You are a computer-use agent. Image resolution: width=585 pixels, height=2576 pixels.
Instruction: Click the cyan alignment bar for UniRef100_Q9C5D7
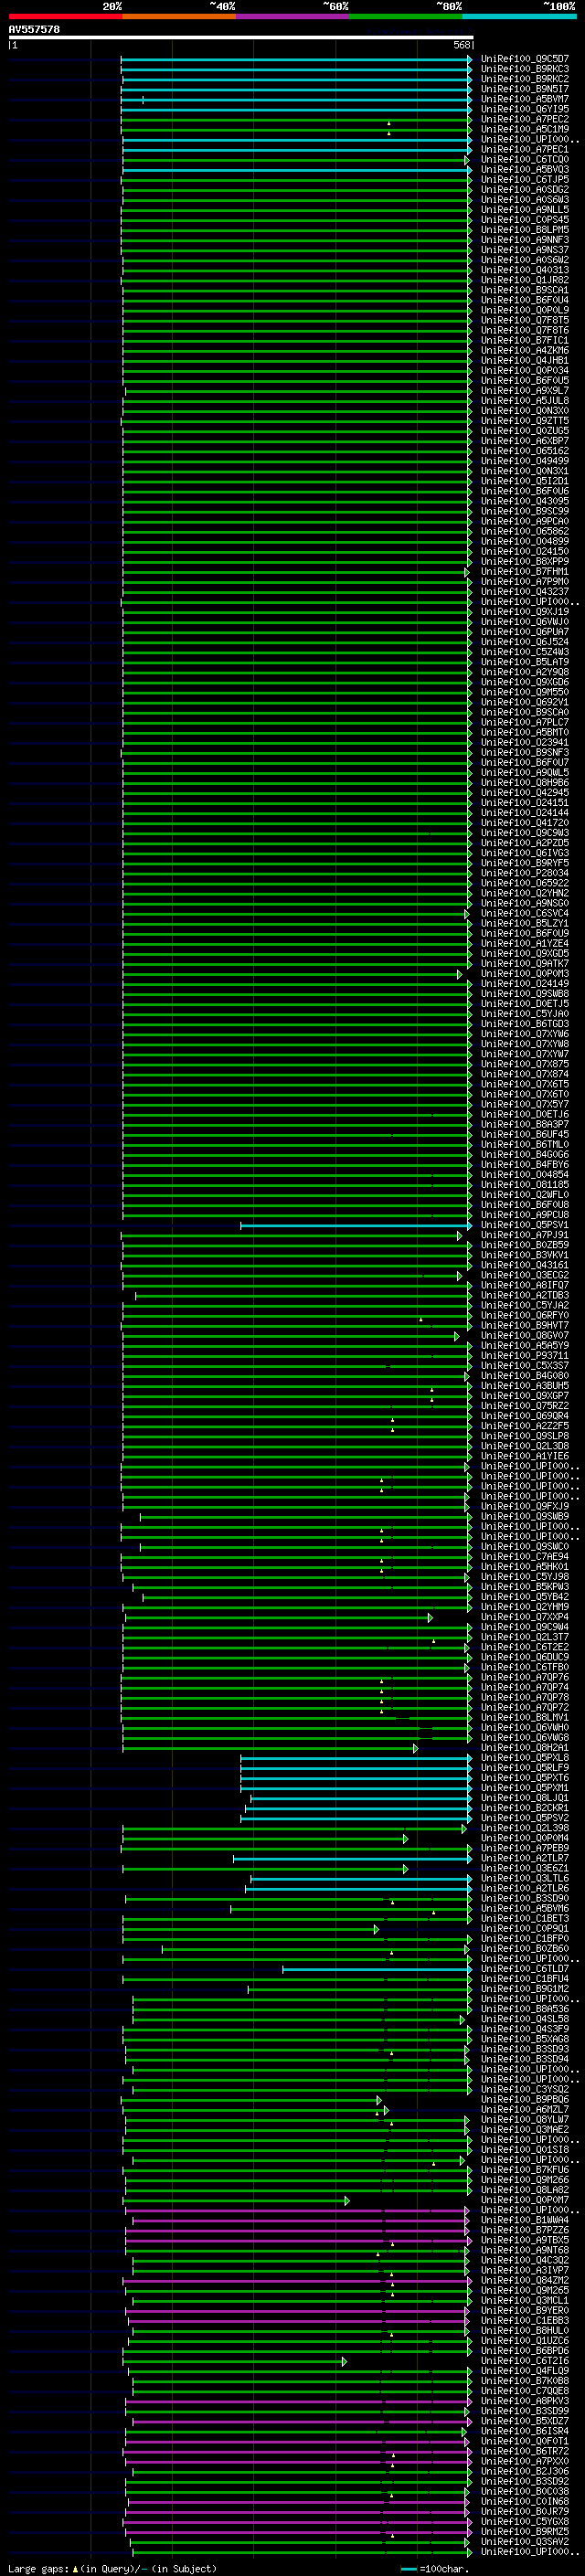[296, 59]
